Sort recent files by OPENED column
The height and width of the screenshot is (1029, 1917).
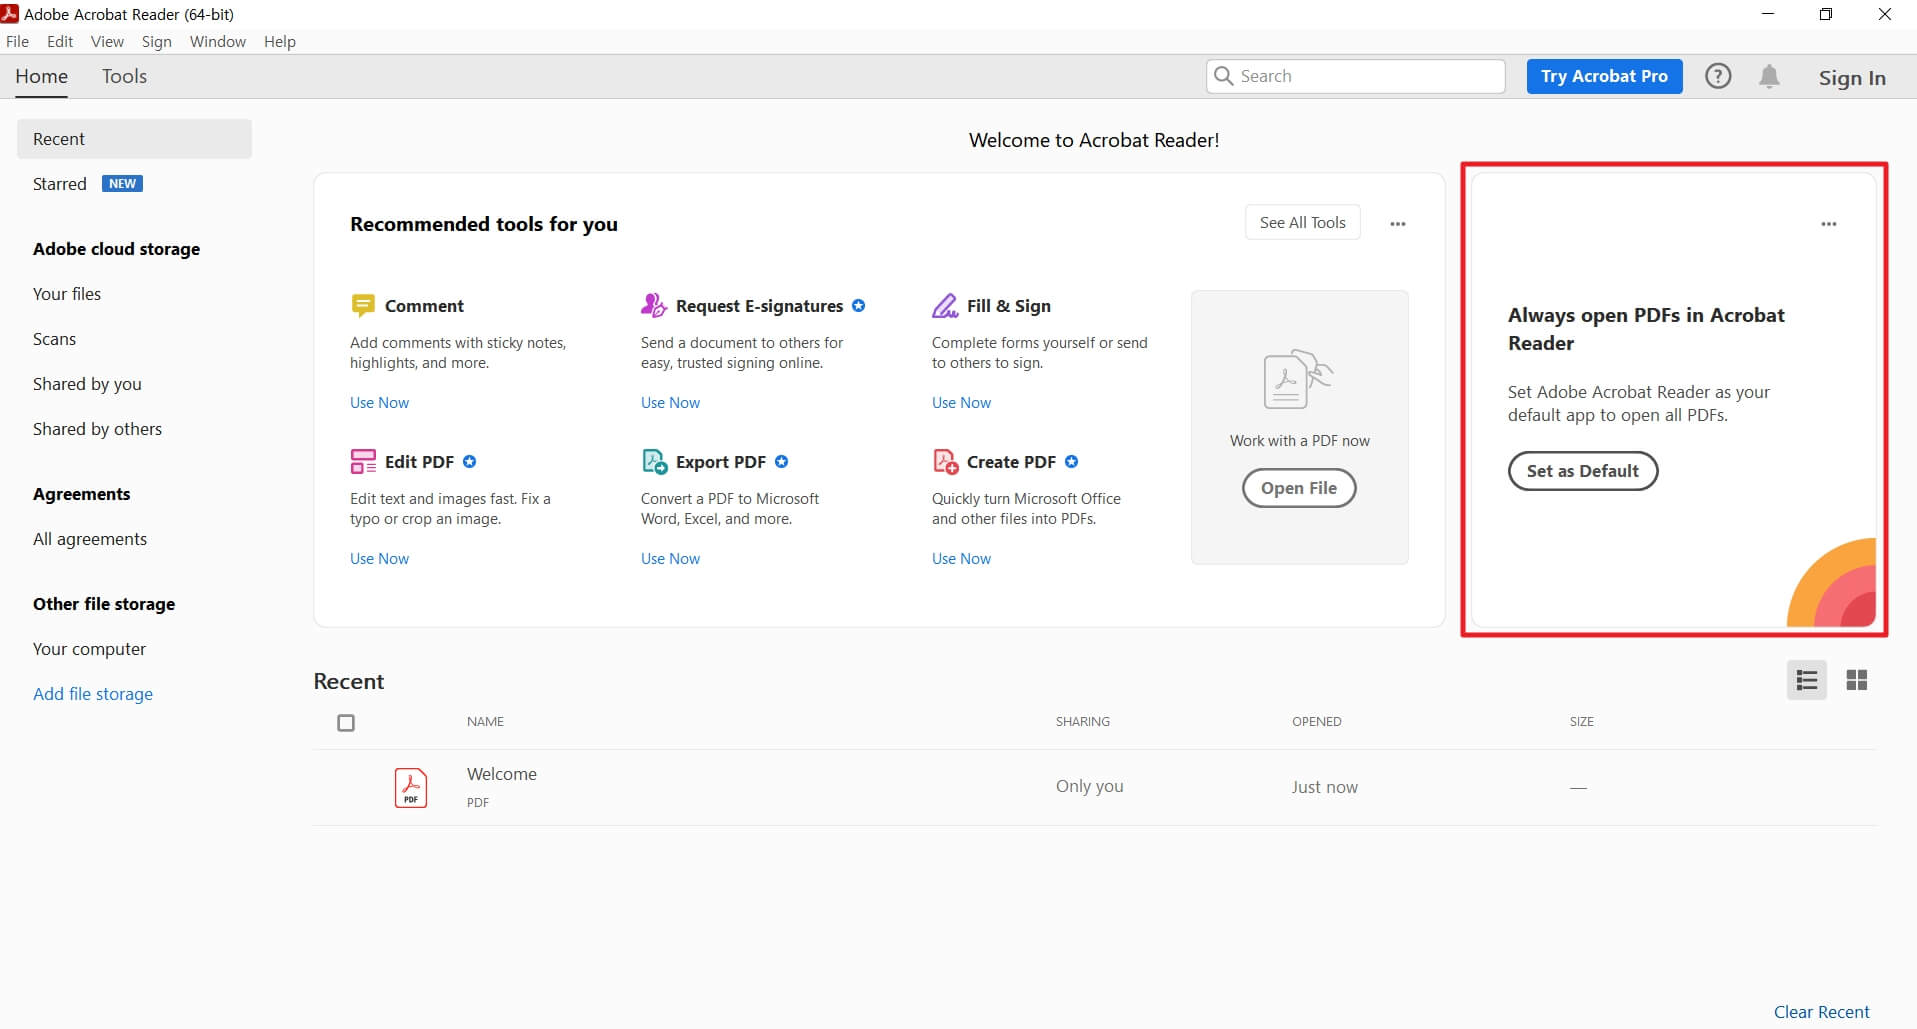(1316, 721)
